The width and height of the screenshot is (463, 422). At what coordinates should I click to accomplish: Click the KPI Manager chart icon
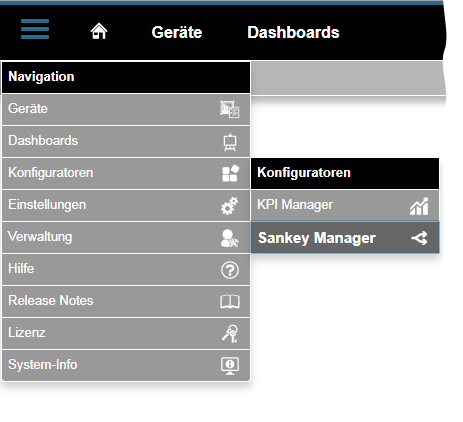(x=419, y=206)
